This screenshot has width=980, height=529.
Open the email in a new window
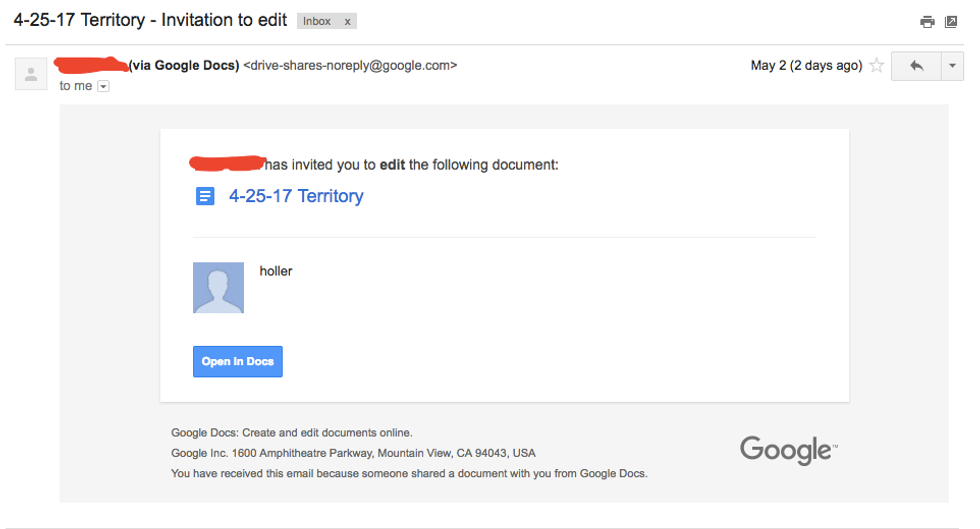951,22
